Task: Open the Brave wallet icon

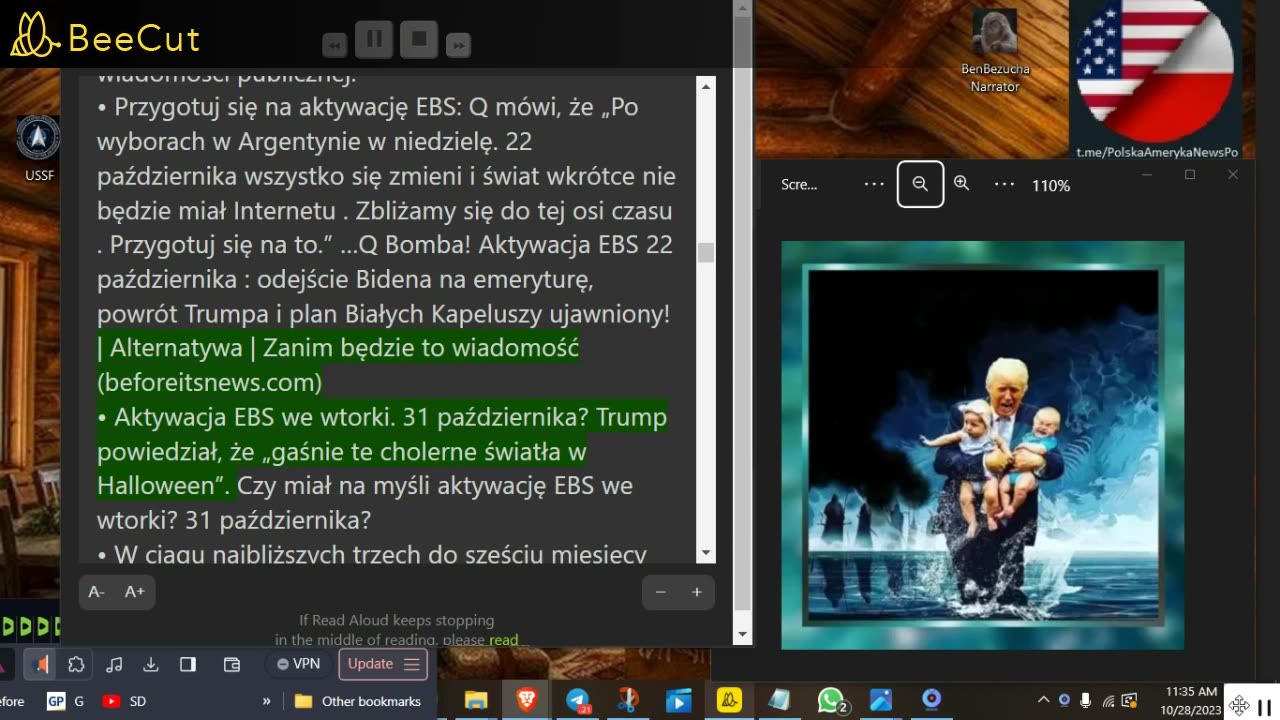Action: click(232, 664)
